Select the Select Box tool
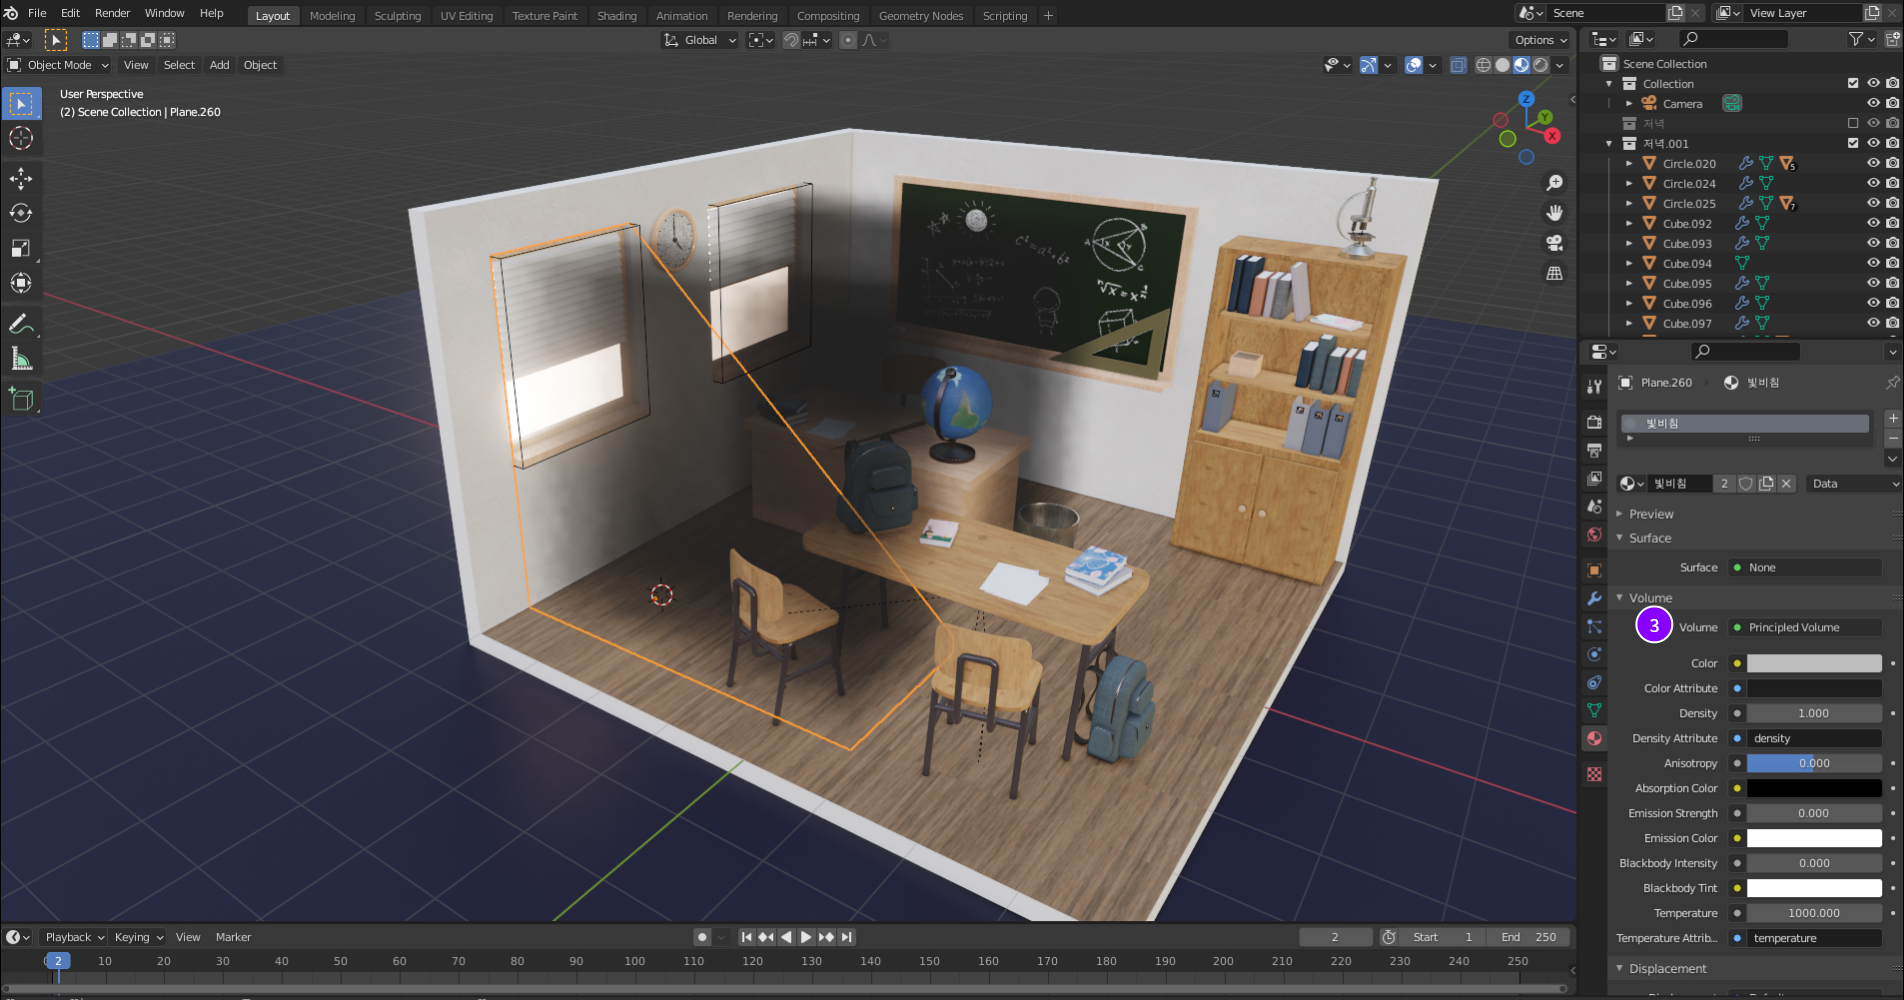1904x1000 pixels. click(x=21, y=103)
